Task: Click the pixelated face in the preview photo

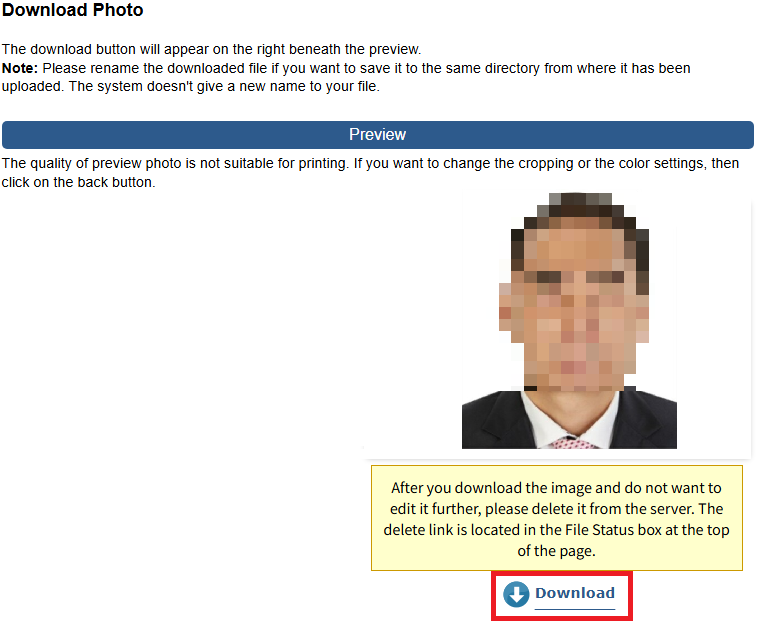Action: pyautogui.click(x=574, y=310)
